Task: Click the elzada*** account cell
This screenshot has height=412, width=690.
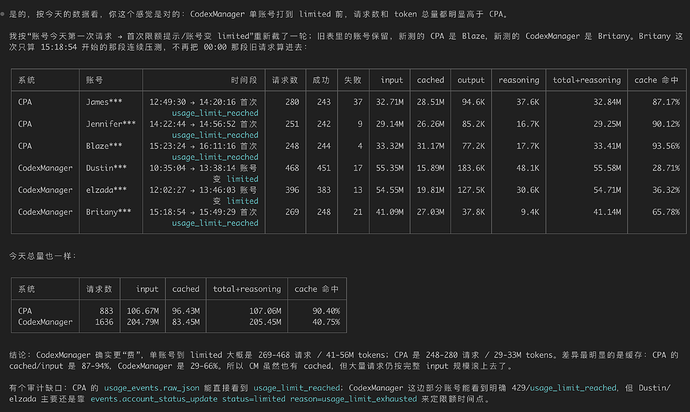Action: (106, 190)
